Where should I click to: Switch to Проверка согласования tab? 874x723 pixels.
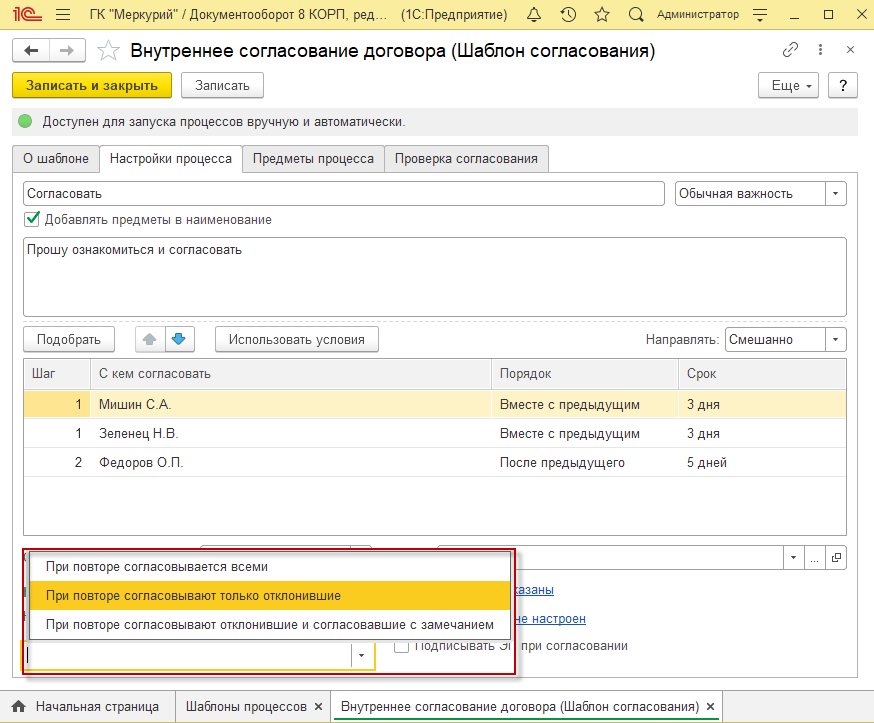click(466, 159)
